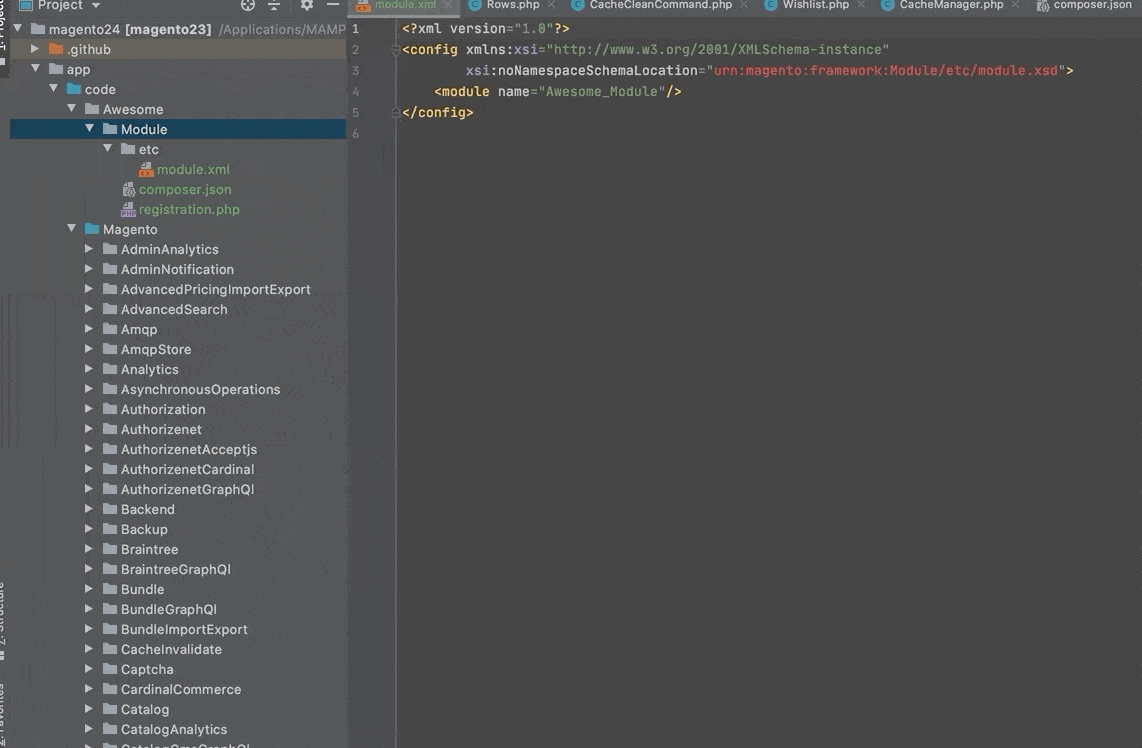
Task: Click the .github orange folder icon
Action: pyautogui.click(x=56, y=50)
